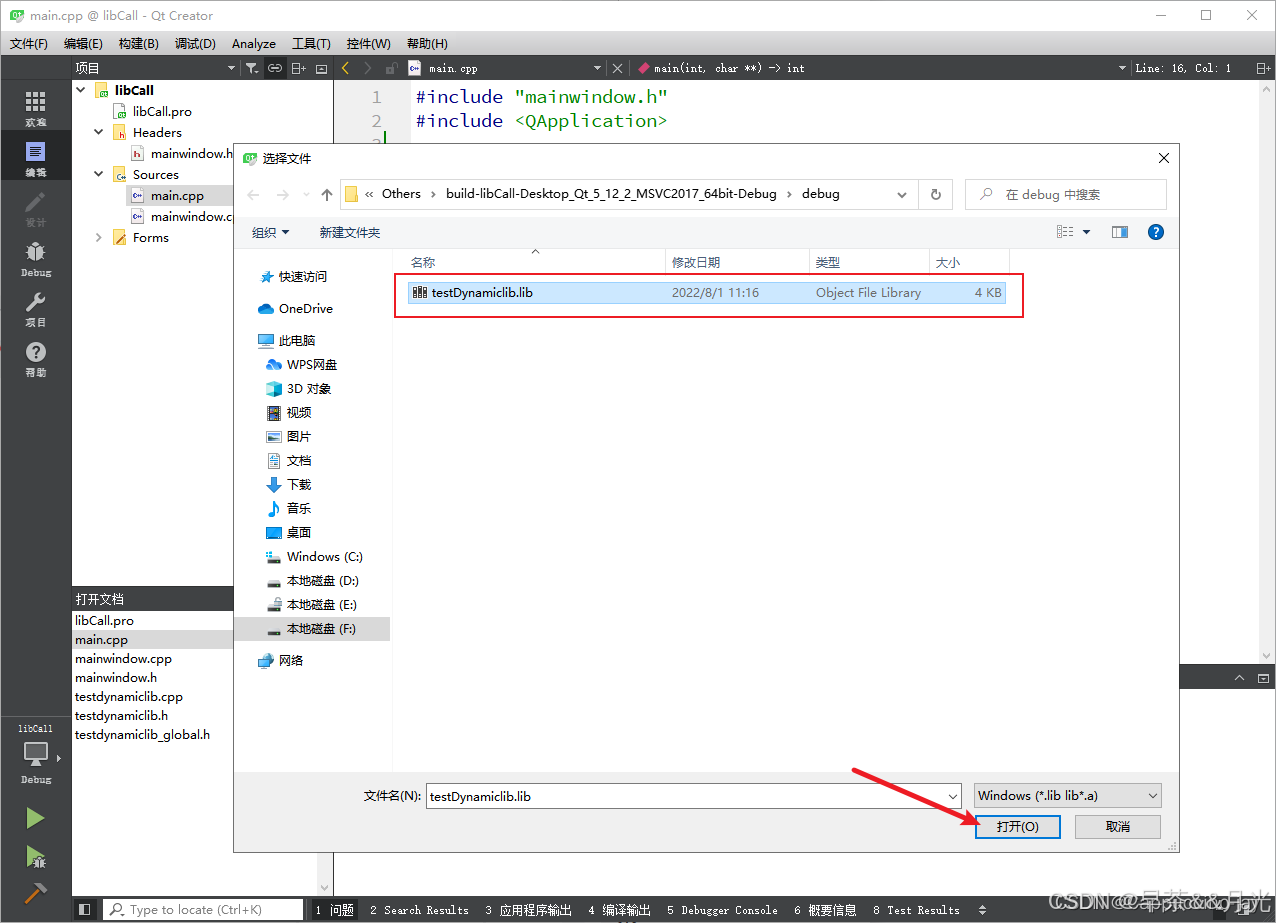This screenshot has width=1276, height=923.
Task: Switch to Debug mode in sidebar
Action: click(35, 258)
